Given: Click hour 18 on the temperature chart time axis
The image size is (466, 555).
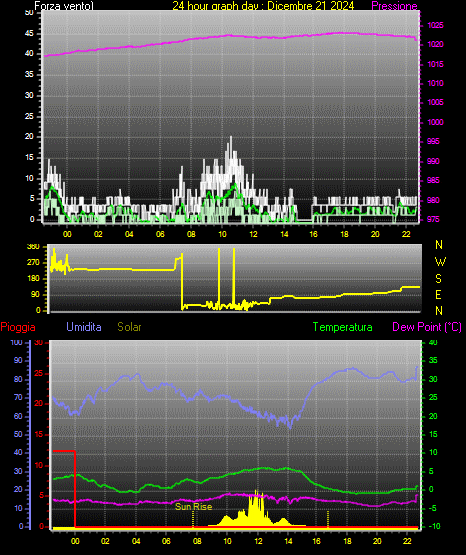Looking at the screenshot, I should (347, 541).
